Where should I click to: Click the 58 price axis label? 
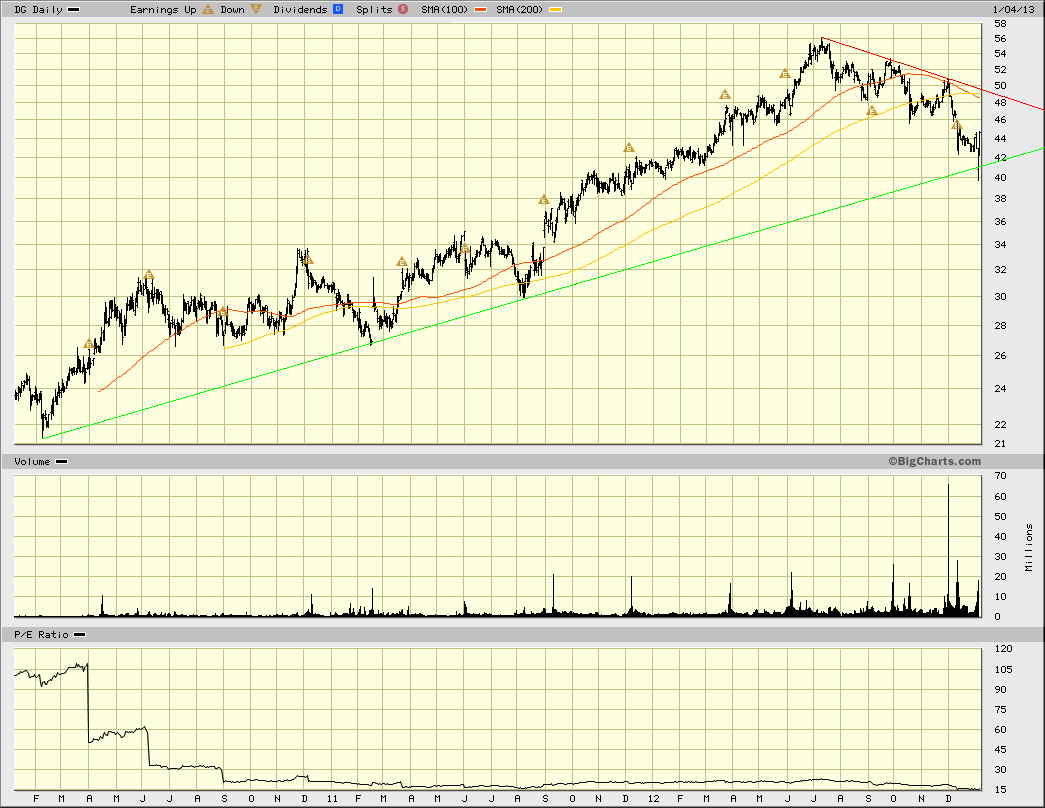[x=1000, y=23]
